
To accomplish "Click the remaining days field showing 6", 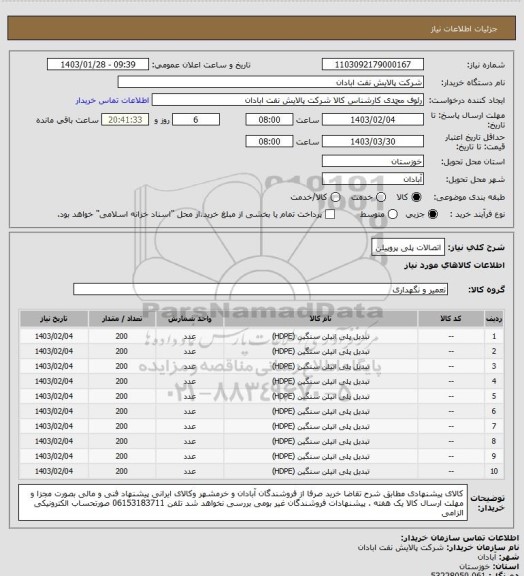I will [x=196, y=120].
